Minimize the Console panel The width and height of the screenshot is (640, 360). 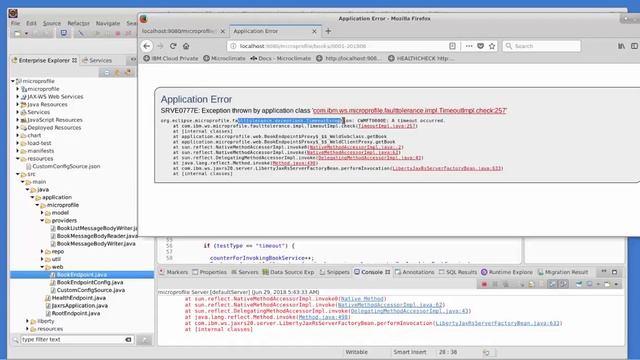coord(604,272)
